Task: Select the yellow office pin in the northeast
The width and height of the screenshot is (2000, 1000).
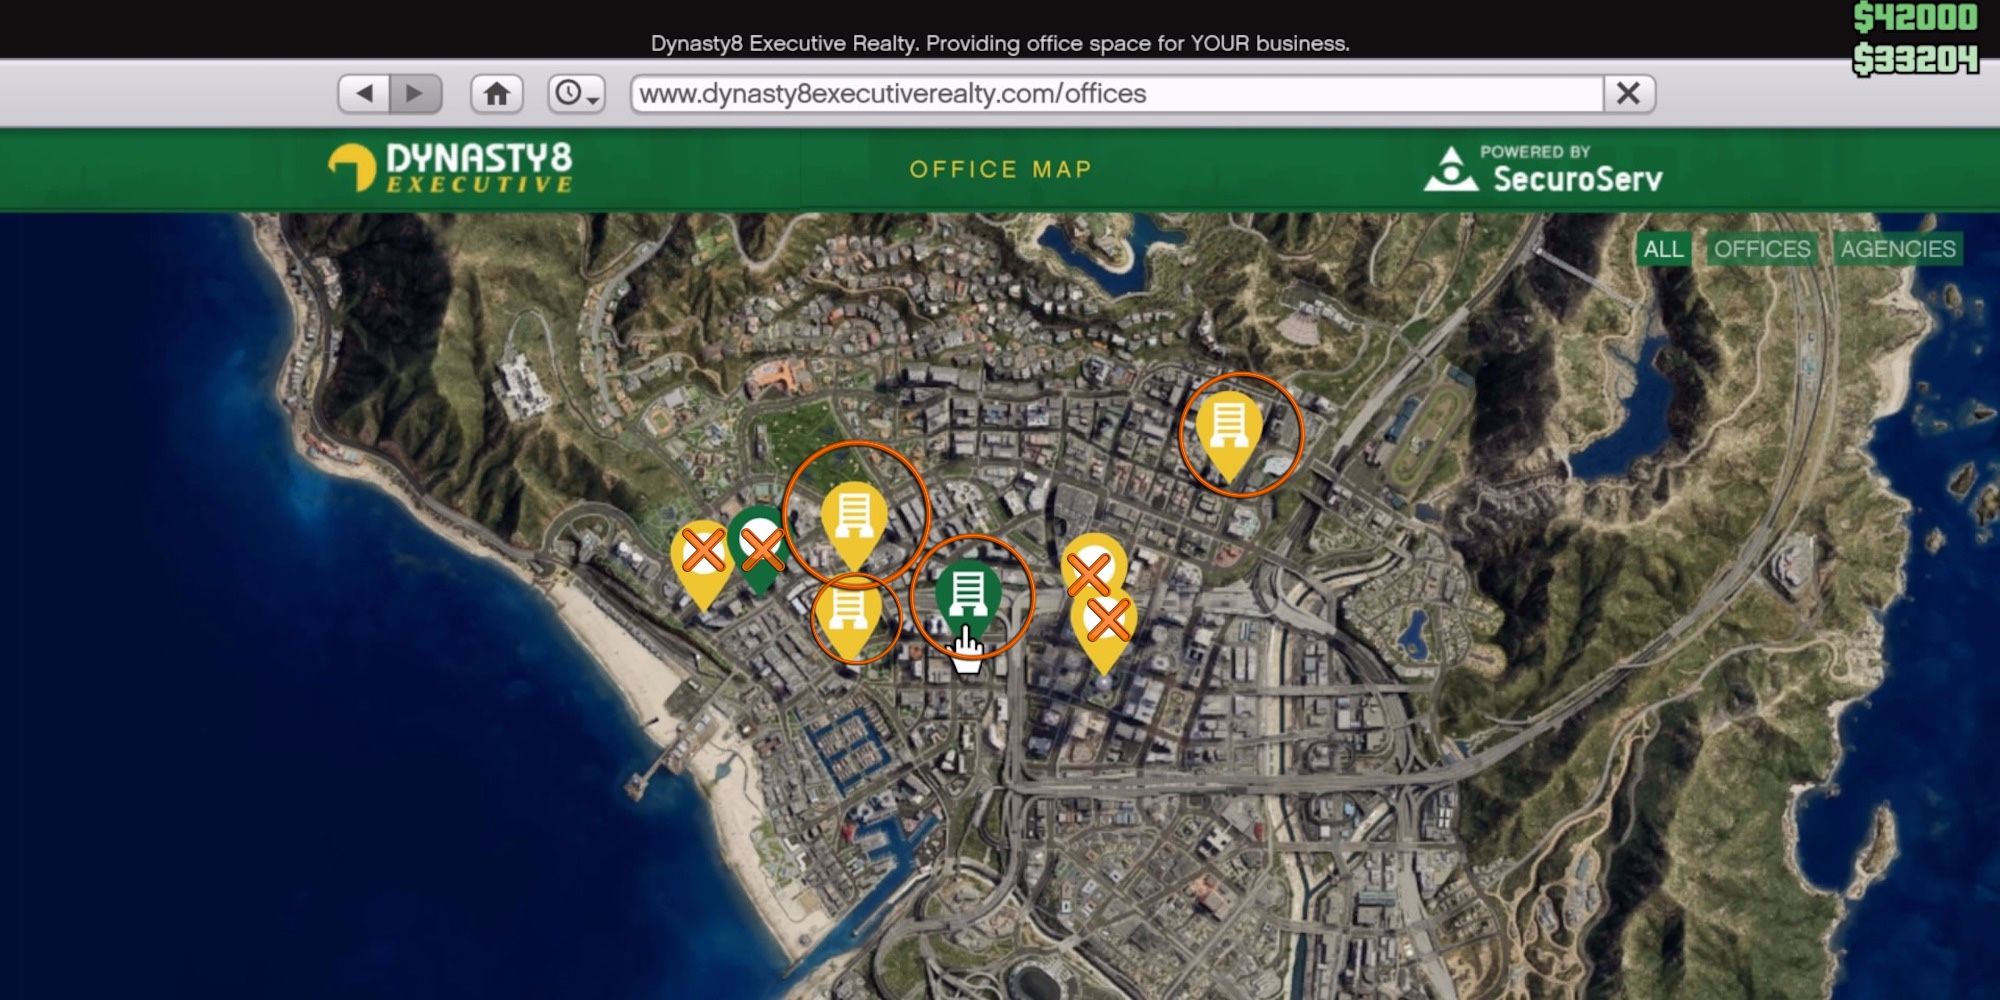Action: [x=1228, y=432]
